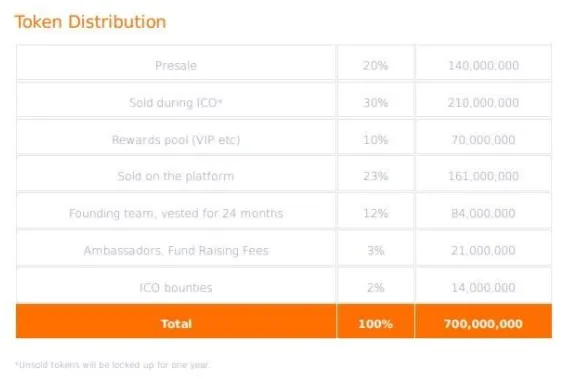Click the 3% percentage cell
The height and width of the screenshot is (379, 570).
[376, 251]
